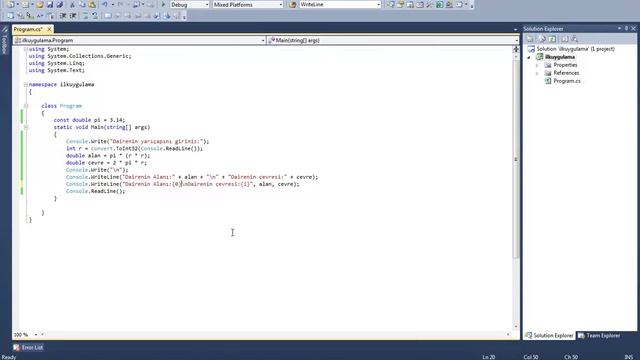640x360 pixels.
Task: Toggle auto-hide pin on Solution Explorer
Action: point(626,28)
